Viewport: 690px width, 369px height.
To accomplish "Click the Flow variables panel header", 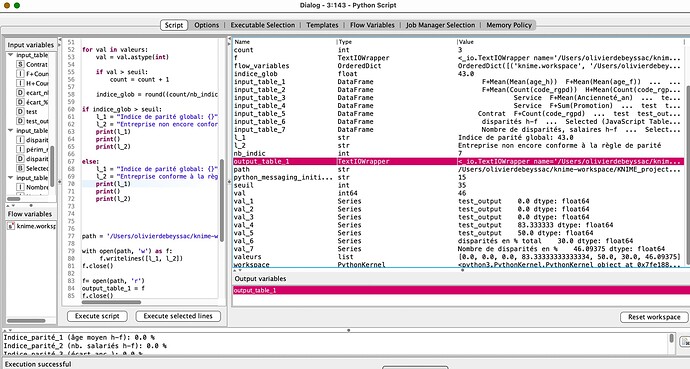I will [30, 214].
